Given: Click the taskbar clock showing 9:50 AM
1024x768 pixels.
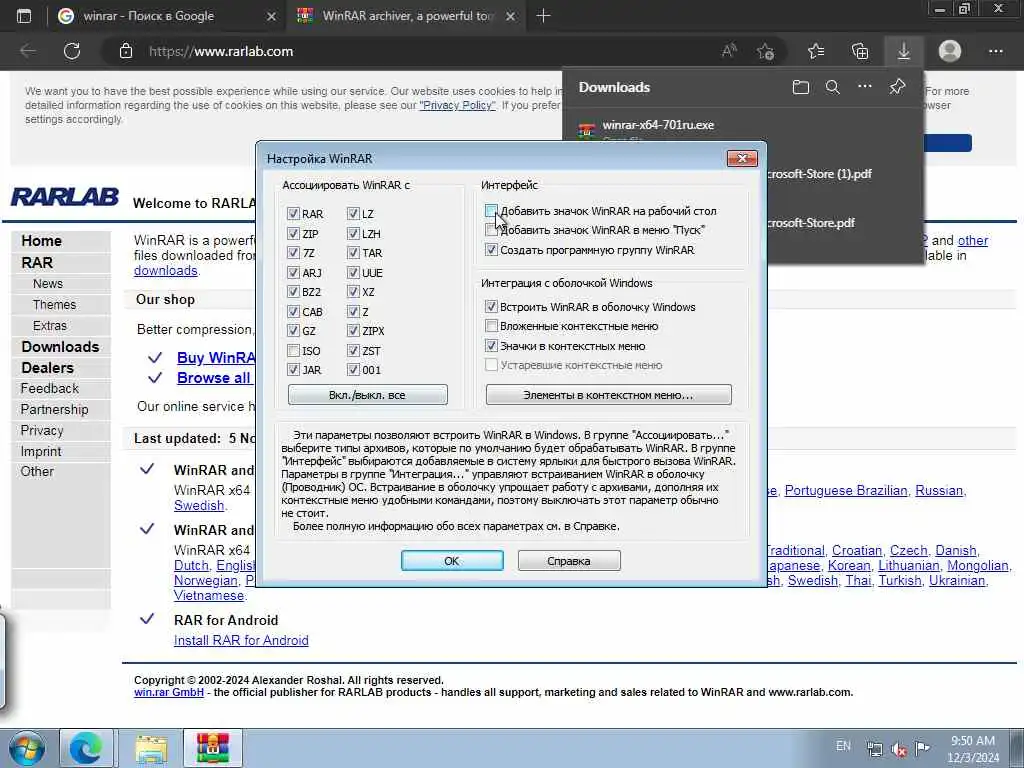Looking at the screenshot, I should click(x=972, y=749).
